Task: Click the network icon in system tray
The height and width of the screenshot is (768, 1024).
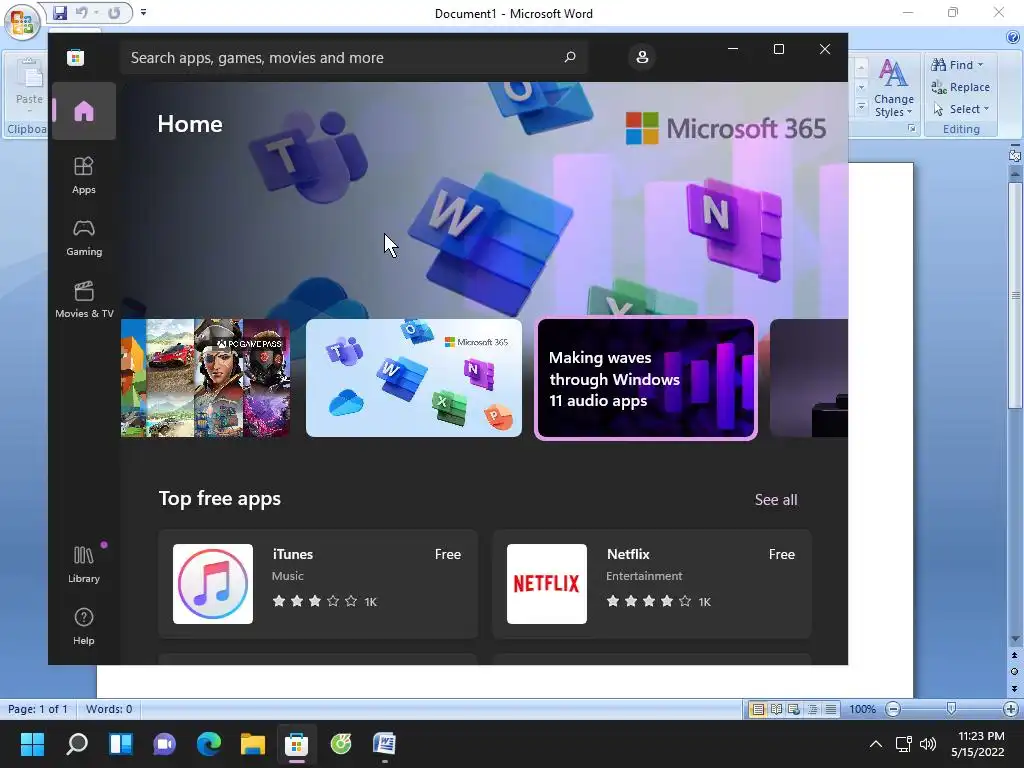Action: [904, 744]
